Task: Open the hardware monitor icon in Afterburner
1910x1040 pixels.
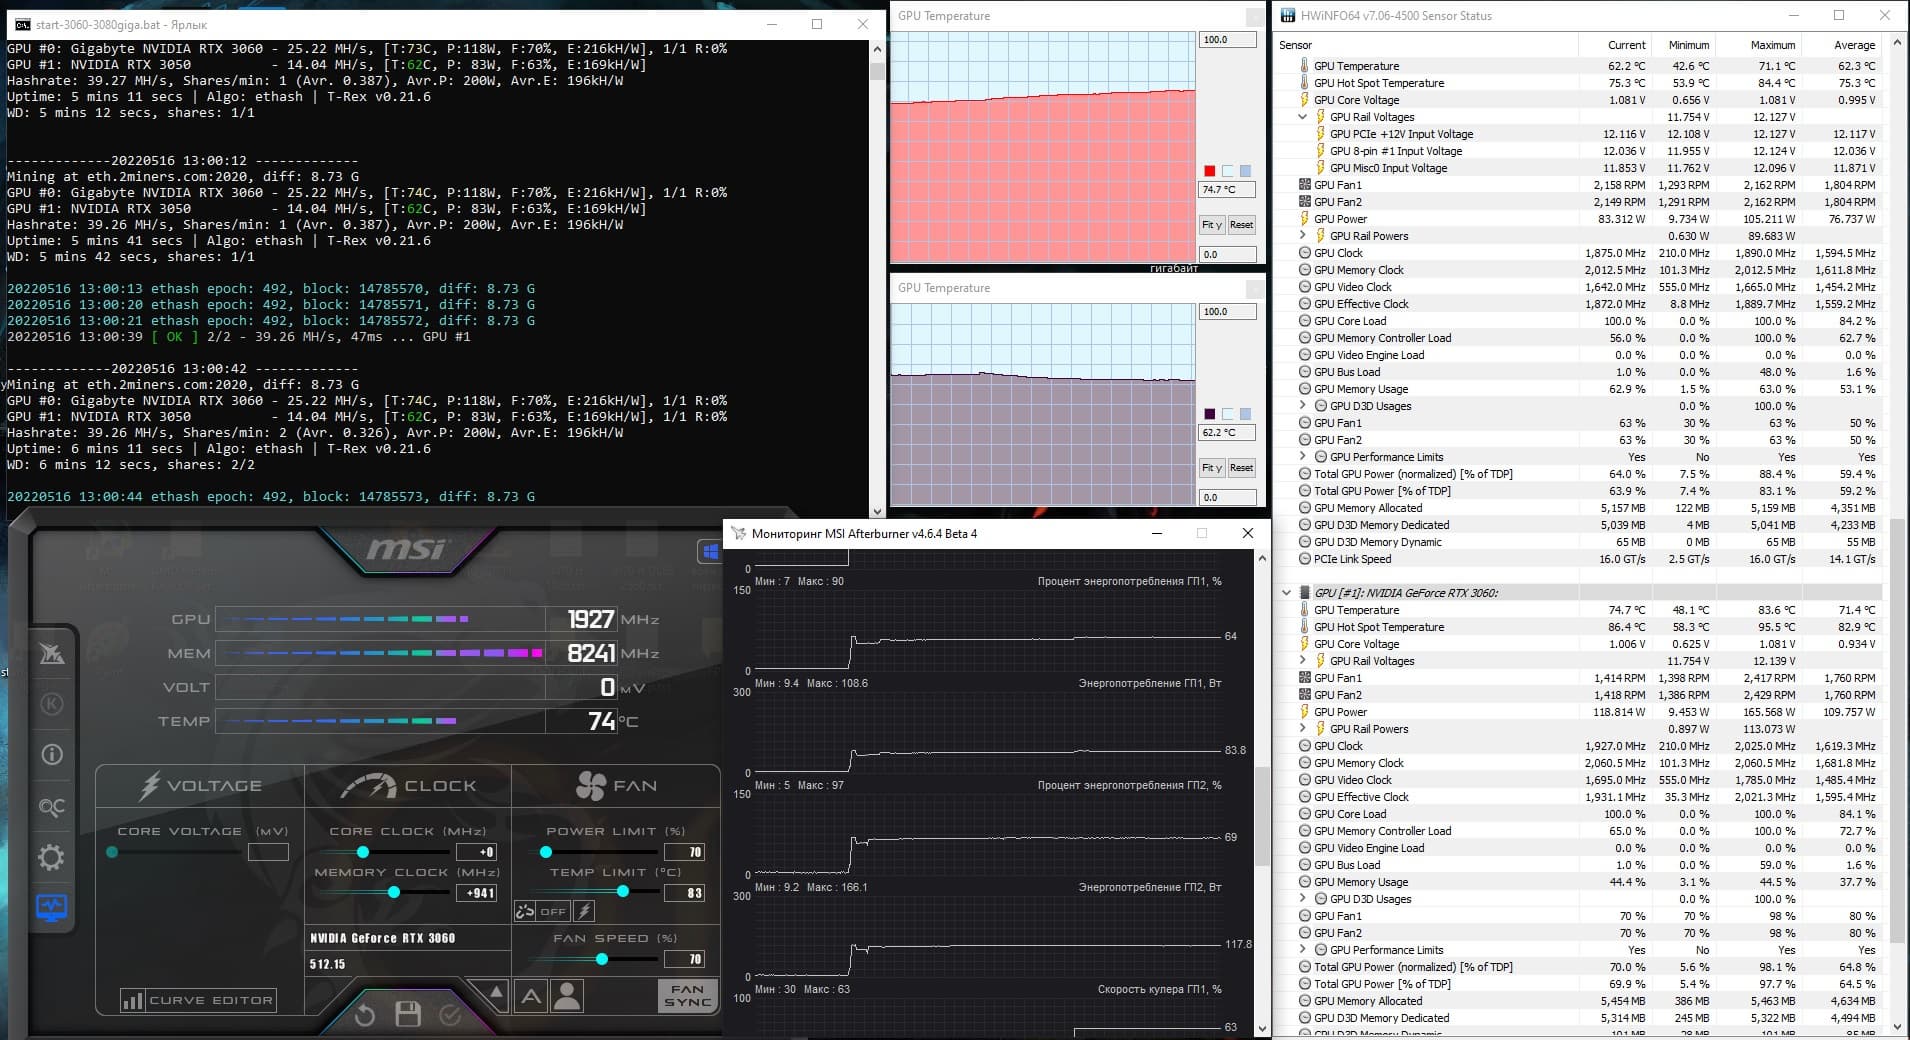Action: pyautogui.click(x=51, y=908)
